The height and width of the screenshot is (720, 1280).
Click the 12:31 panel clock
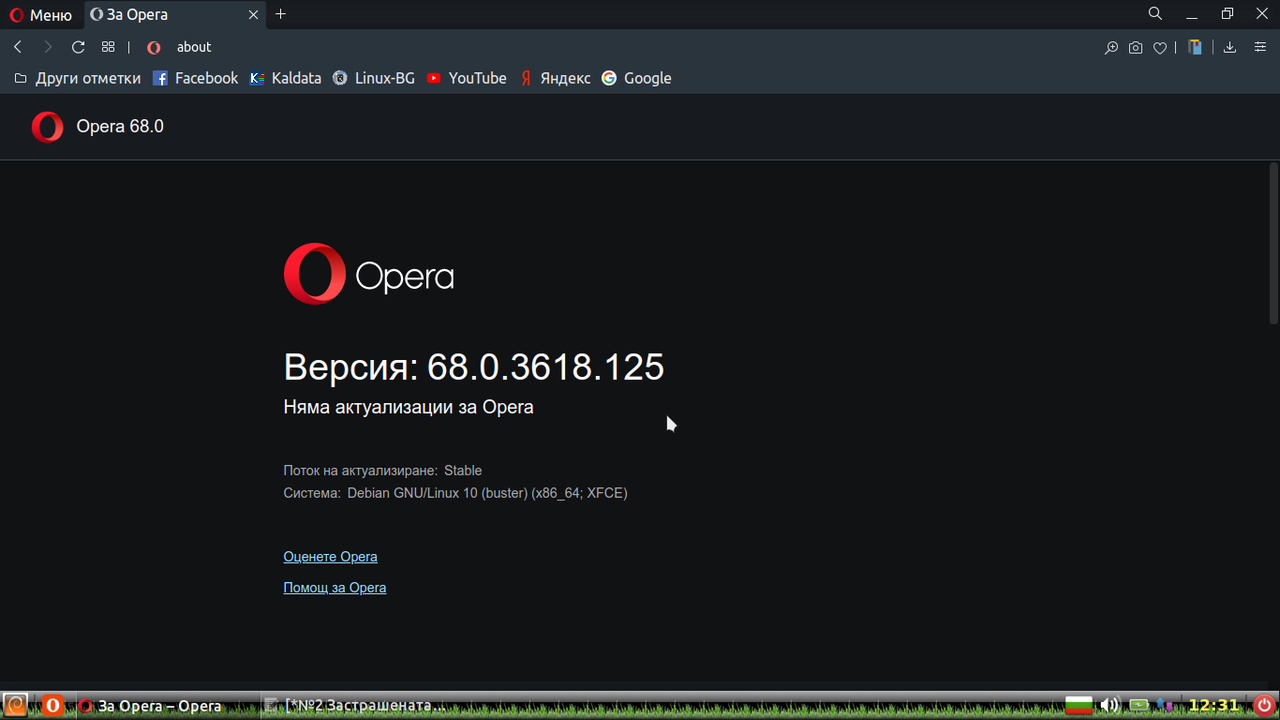(x=1213, y=705)
